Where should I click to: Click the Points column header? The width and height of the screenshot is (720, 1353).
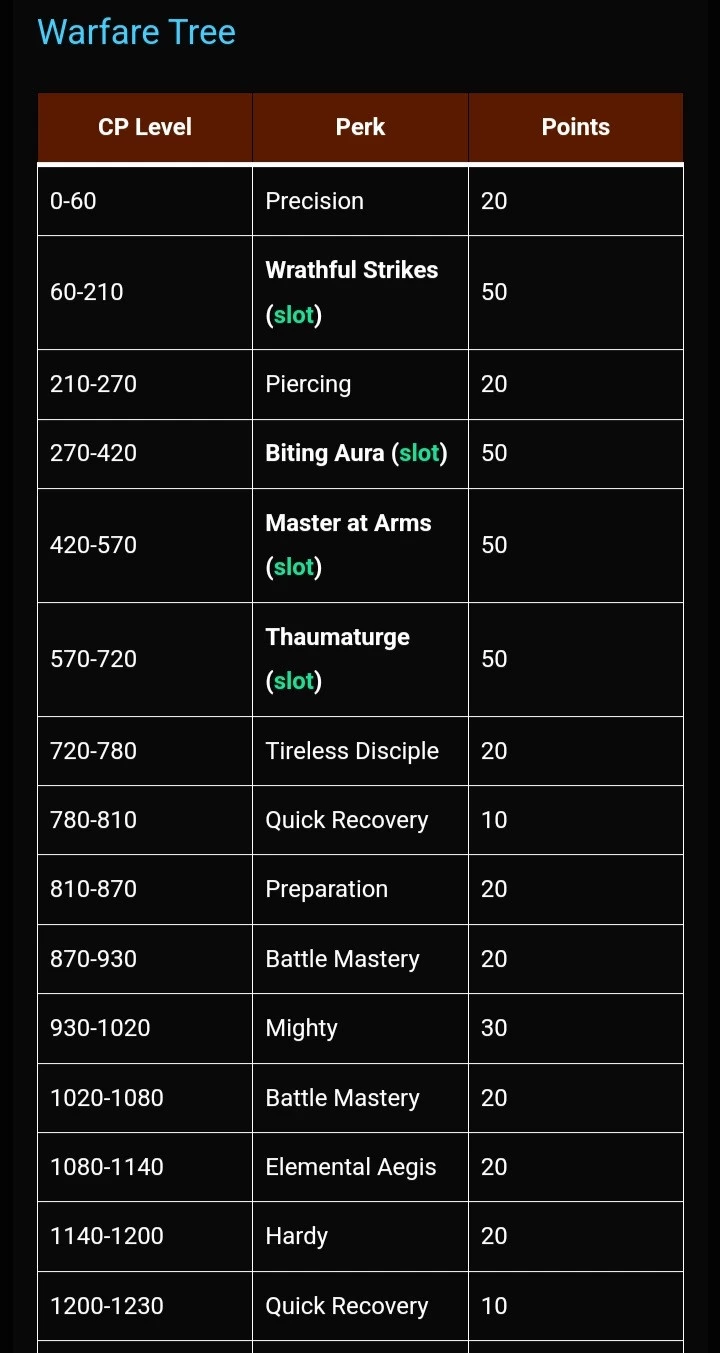(575, 127)
